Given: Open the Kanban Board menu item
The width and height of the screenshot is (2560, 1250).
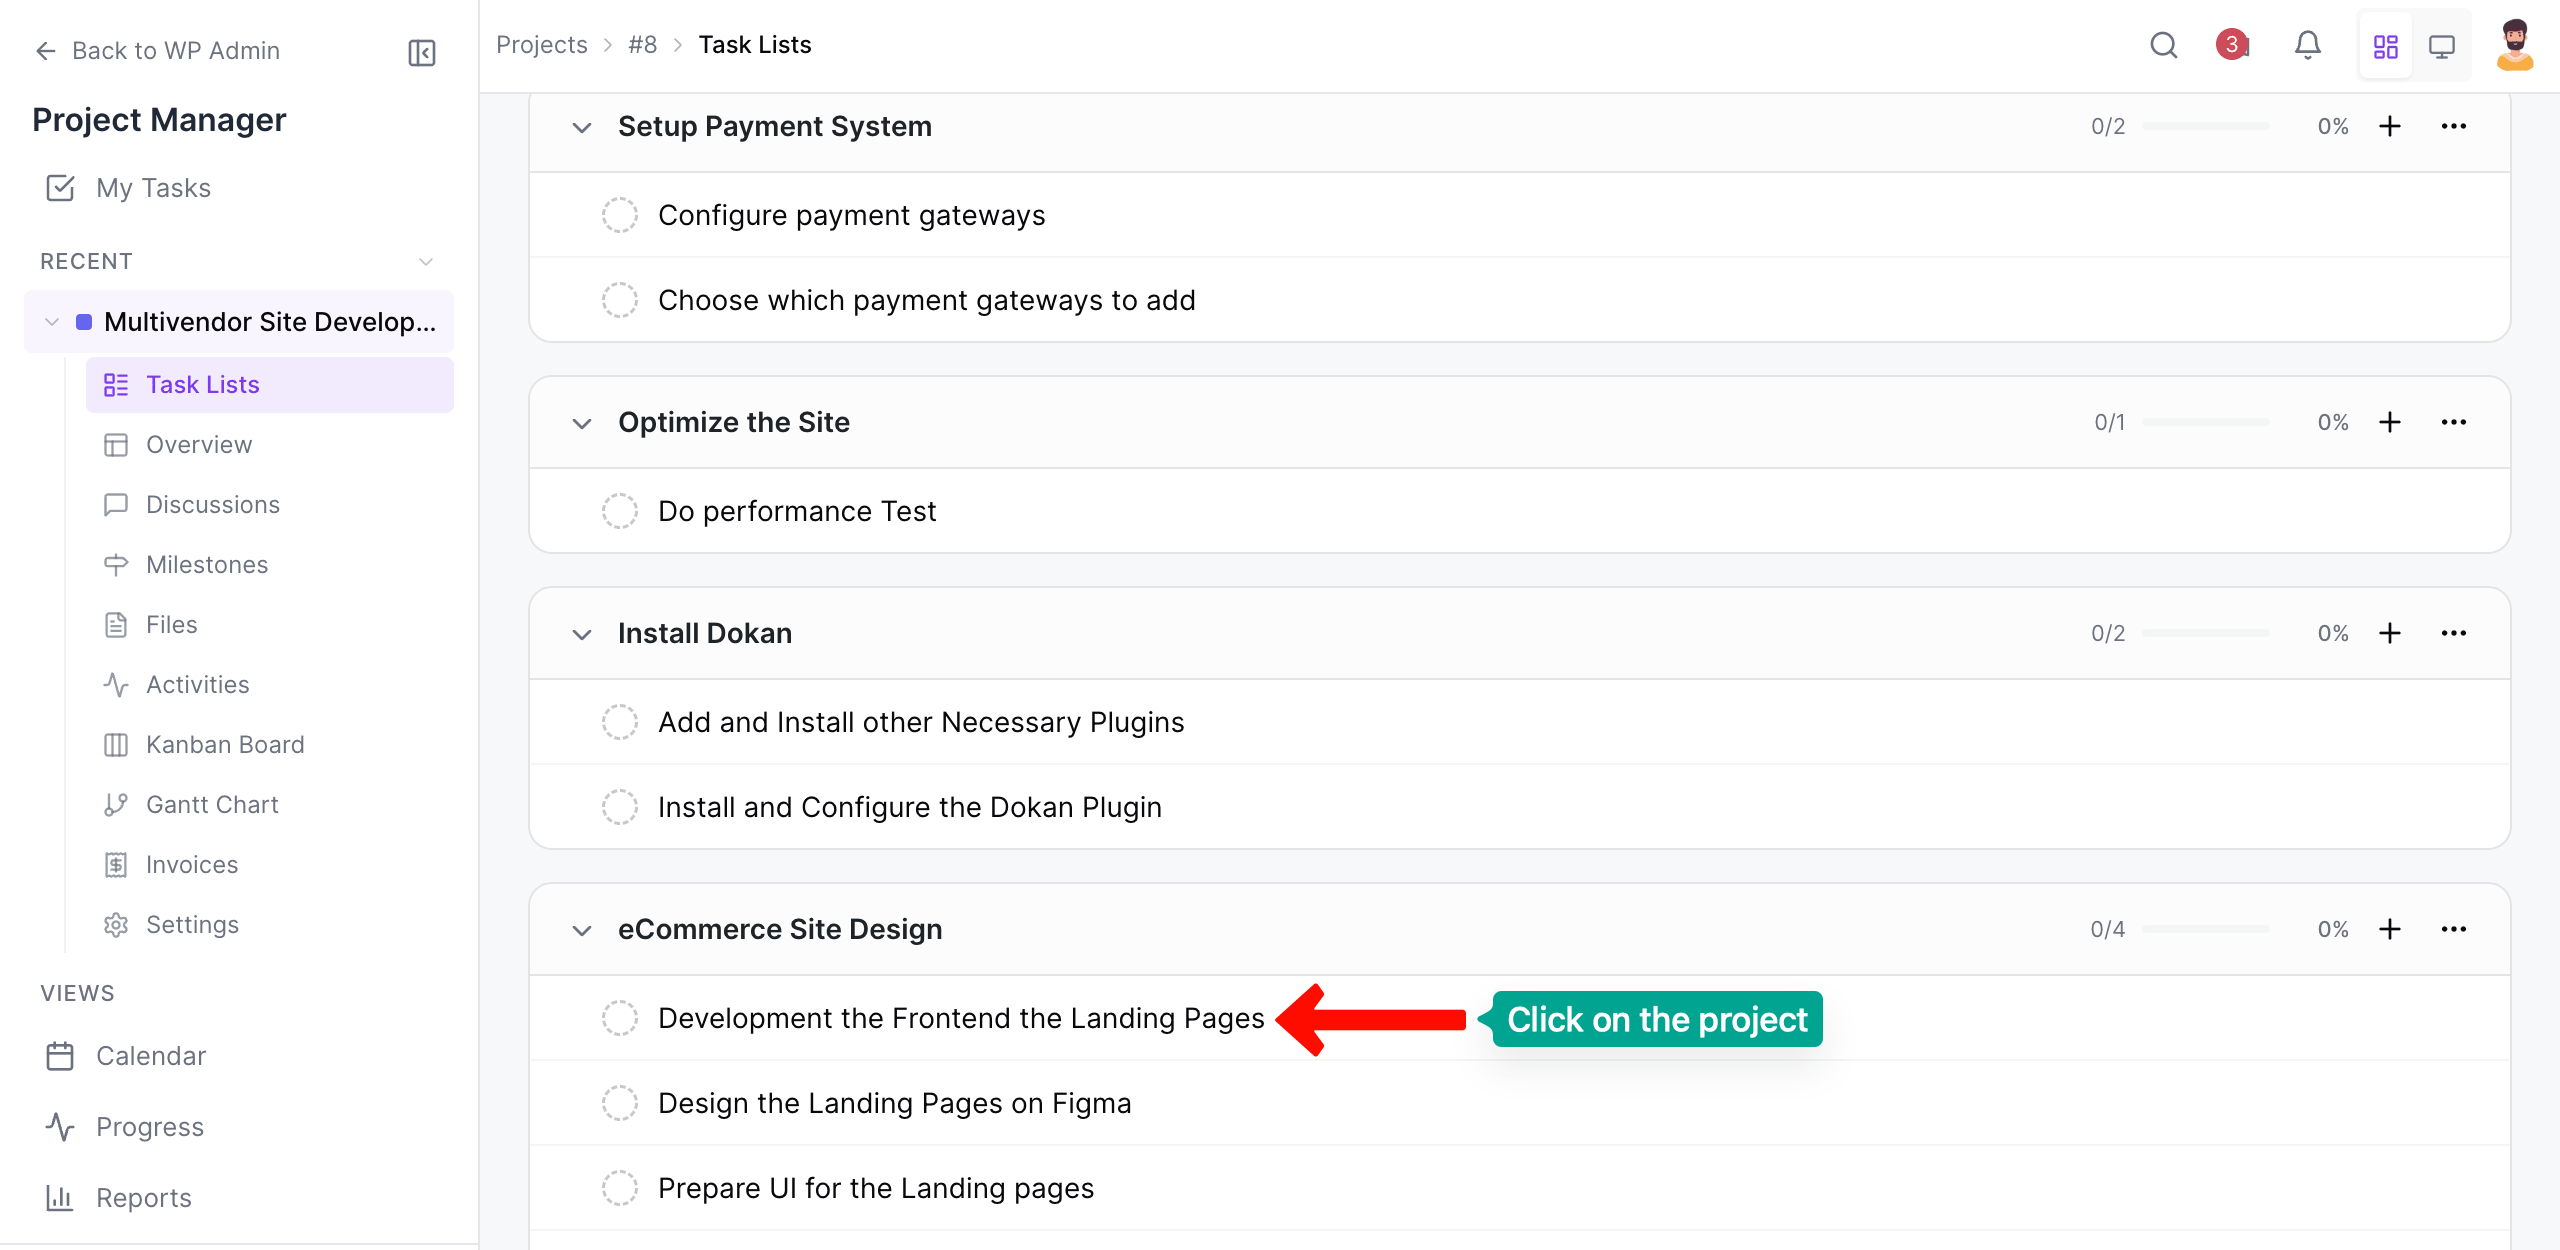Looking at the screenshot, I should (224, 745).
